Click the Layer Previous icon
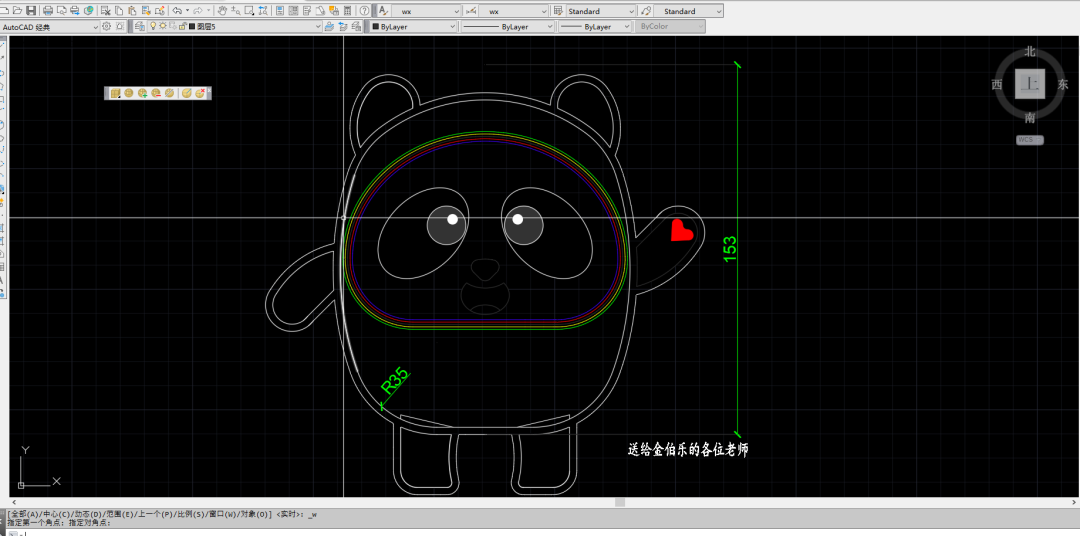1080x536 pixels. click(x=343, y=26)
